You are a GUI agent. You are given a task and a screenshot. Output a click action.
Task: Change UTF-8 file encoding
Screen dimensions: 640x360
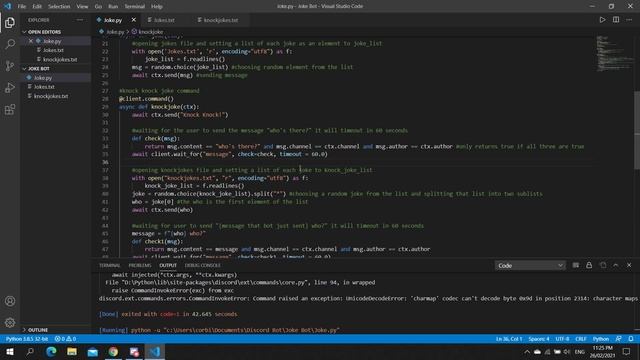[x=562, y=339]
